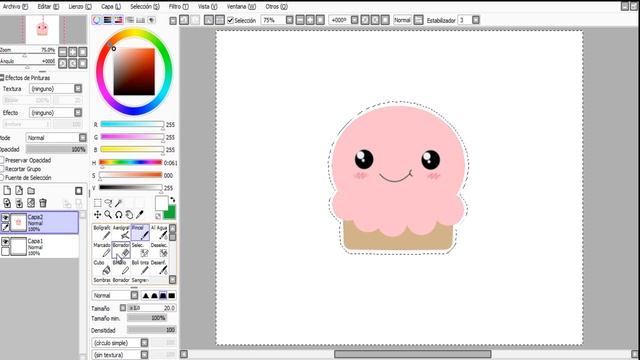
Task: Open the Capa menu
Action: pyautogui.click(x=111, y=7)
